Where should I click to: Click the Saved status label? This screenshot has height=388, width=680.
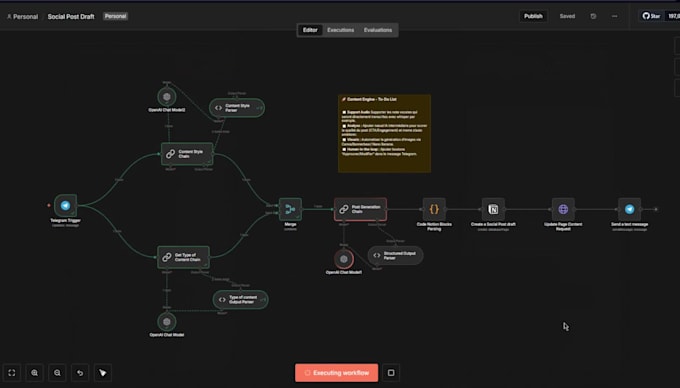point(567,16)
